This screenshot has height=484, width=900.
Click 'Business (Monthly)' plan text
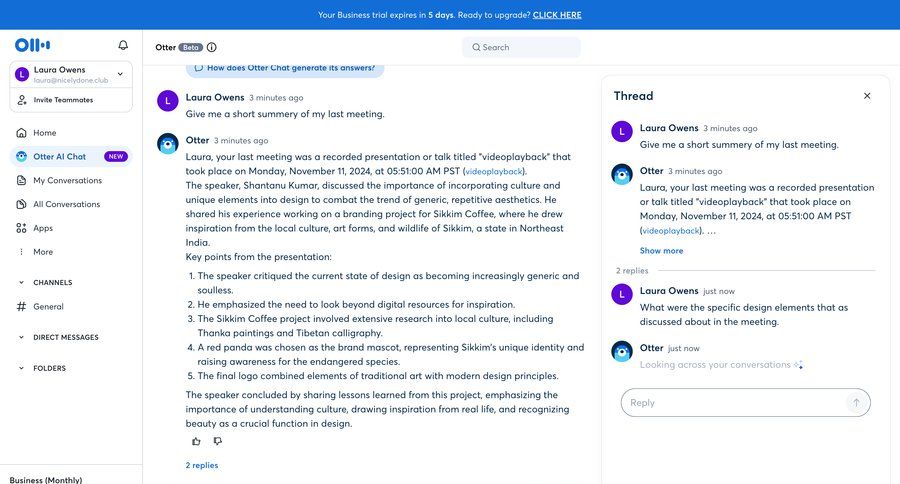click(x=46, y=480)
